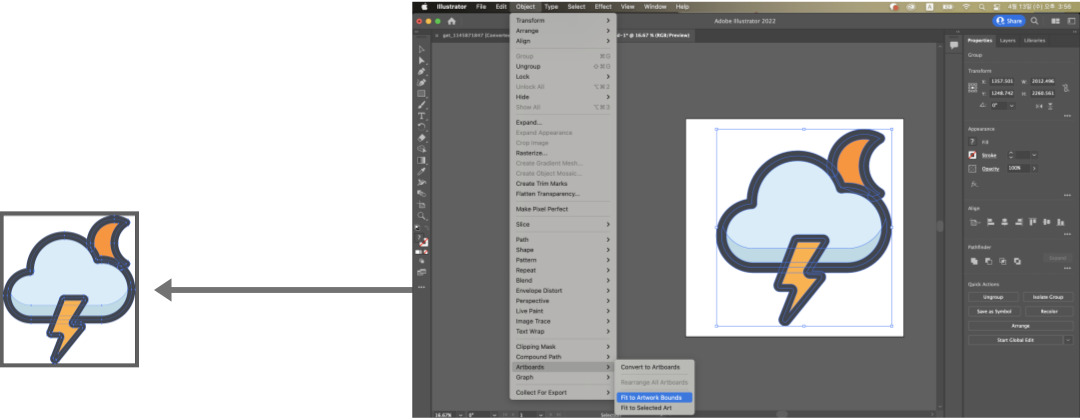Click the Home icon

pyautogui.click(x=452, y=21)
